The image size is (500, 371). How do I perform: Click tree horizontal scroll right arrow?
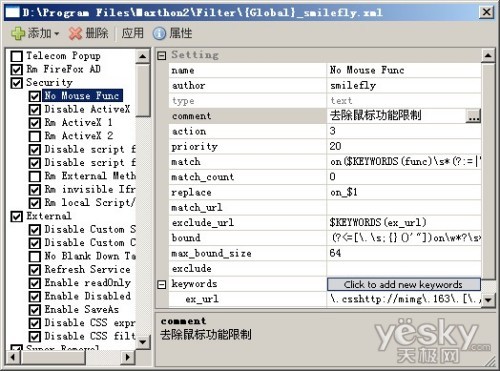click(x=127, y=357)
